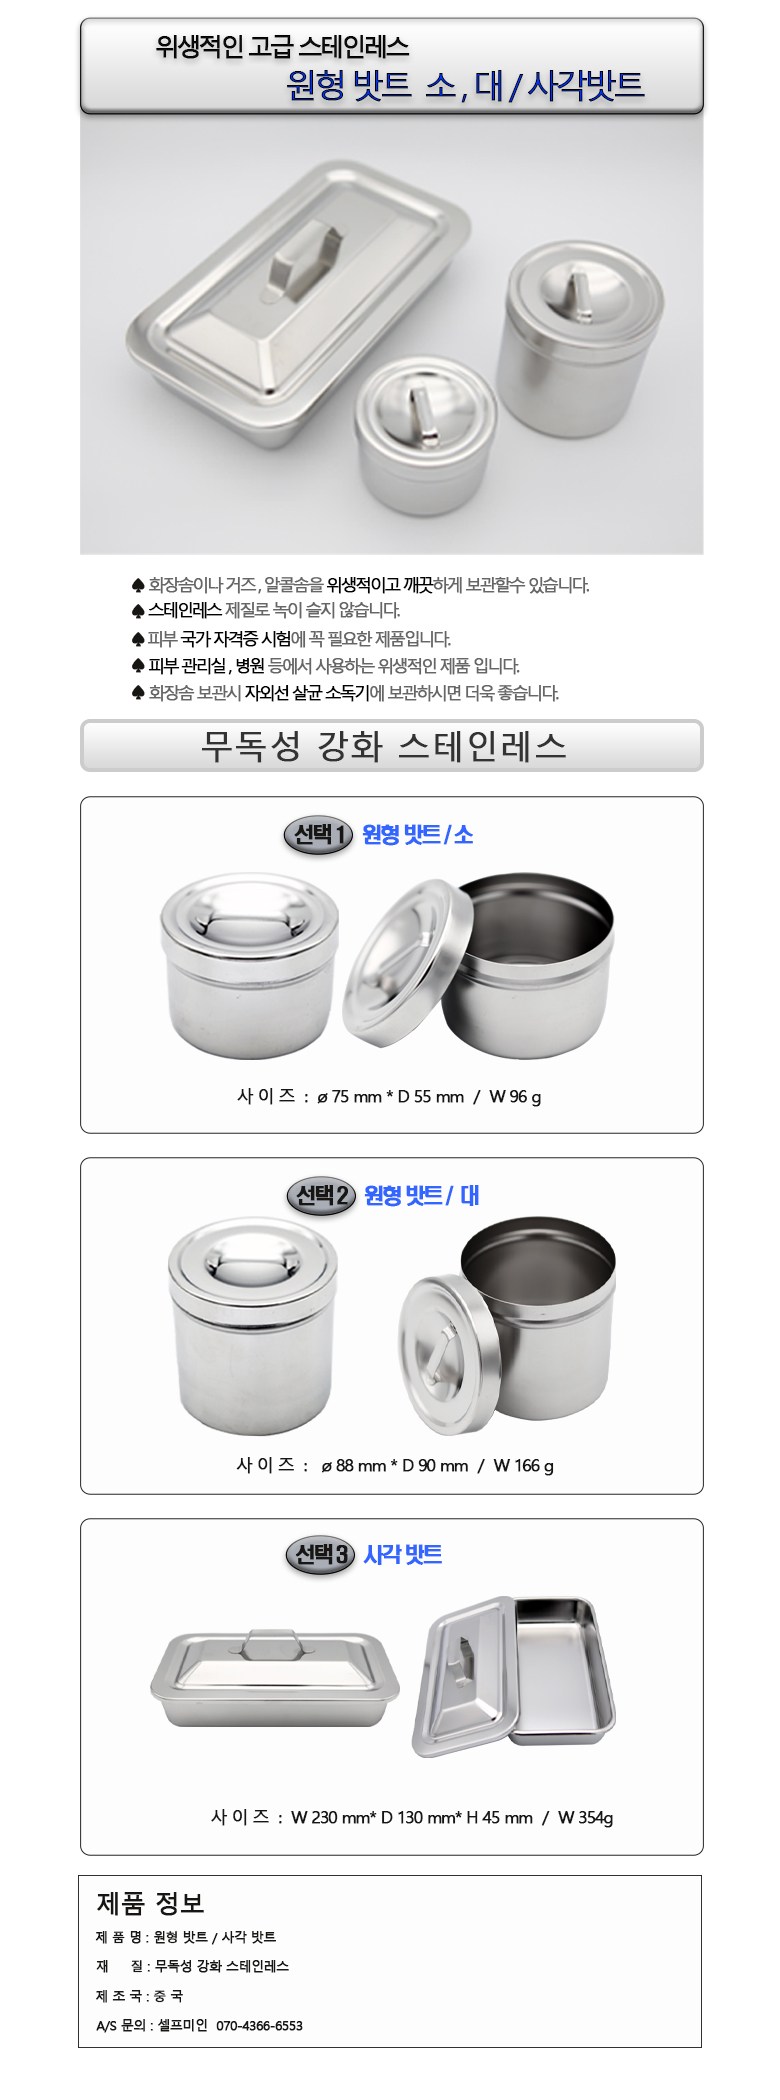Click the first spade bullet icon
Screen dimensions: 780x2100
tap(138, 584)
